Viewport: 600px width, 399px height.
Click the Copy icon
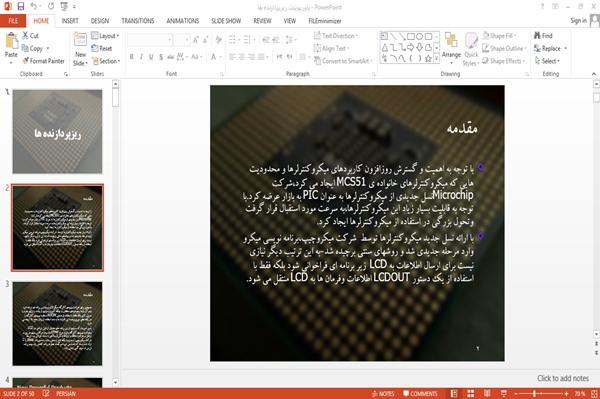click(25, 48)
